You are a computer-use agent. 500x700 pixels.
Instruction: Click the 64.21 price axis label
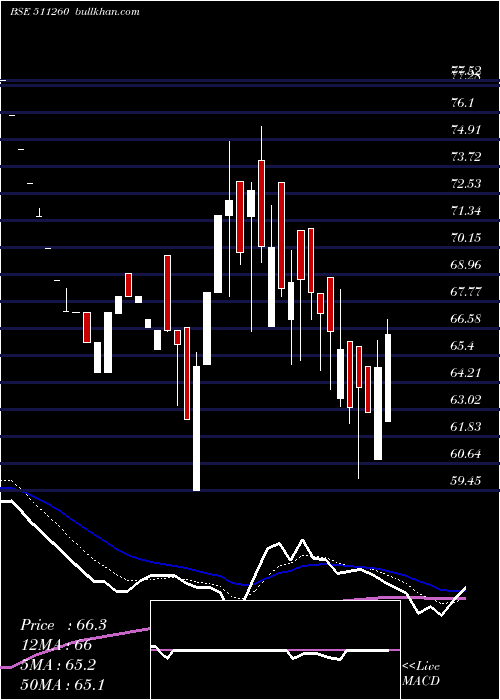point(466,373)
